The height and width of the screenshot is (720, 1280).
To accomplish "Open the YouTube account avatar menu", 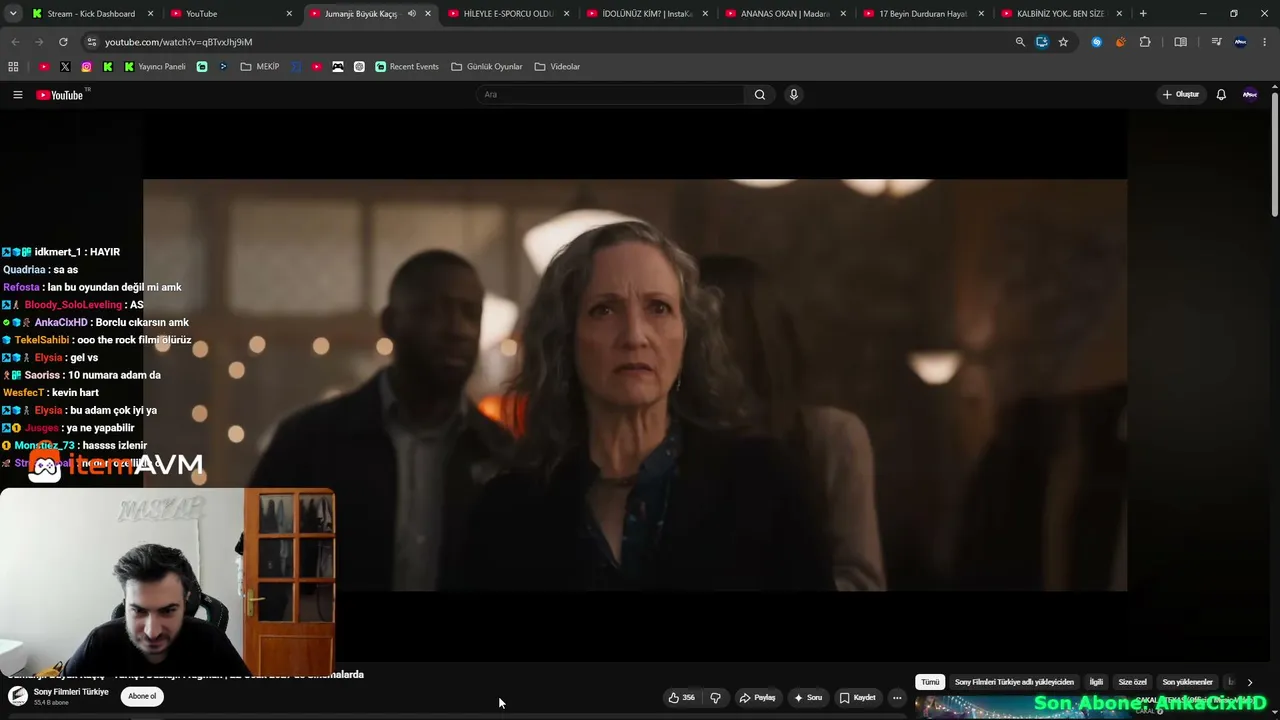I will point(1249,95).
